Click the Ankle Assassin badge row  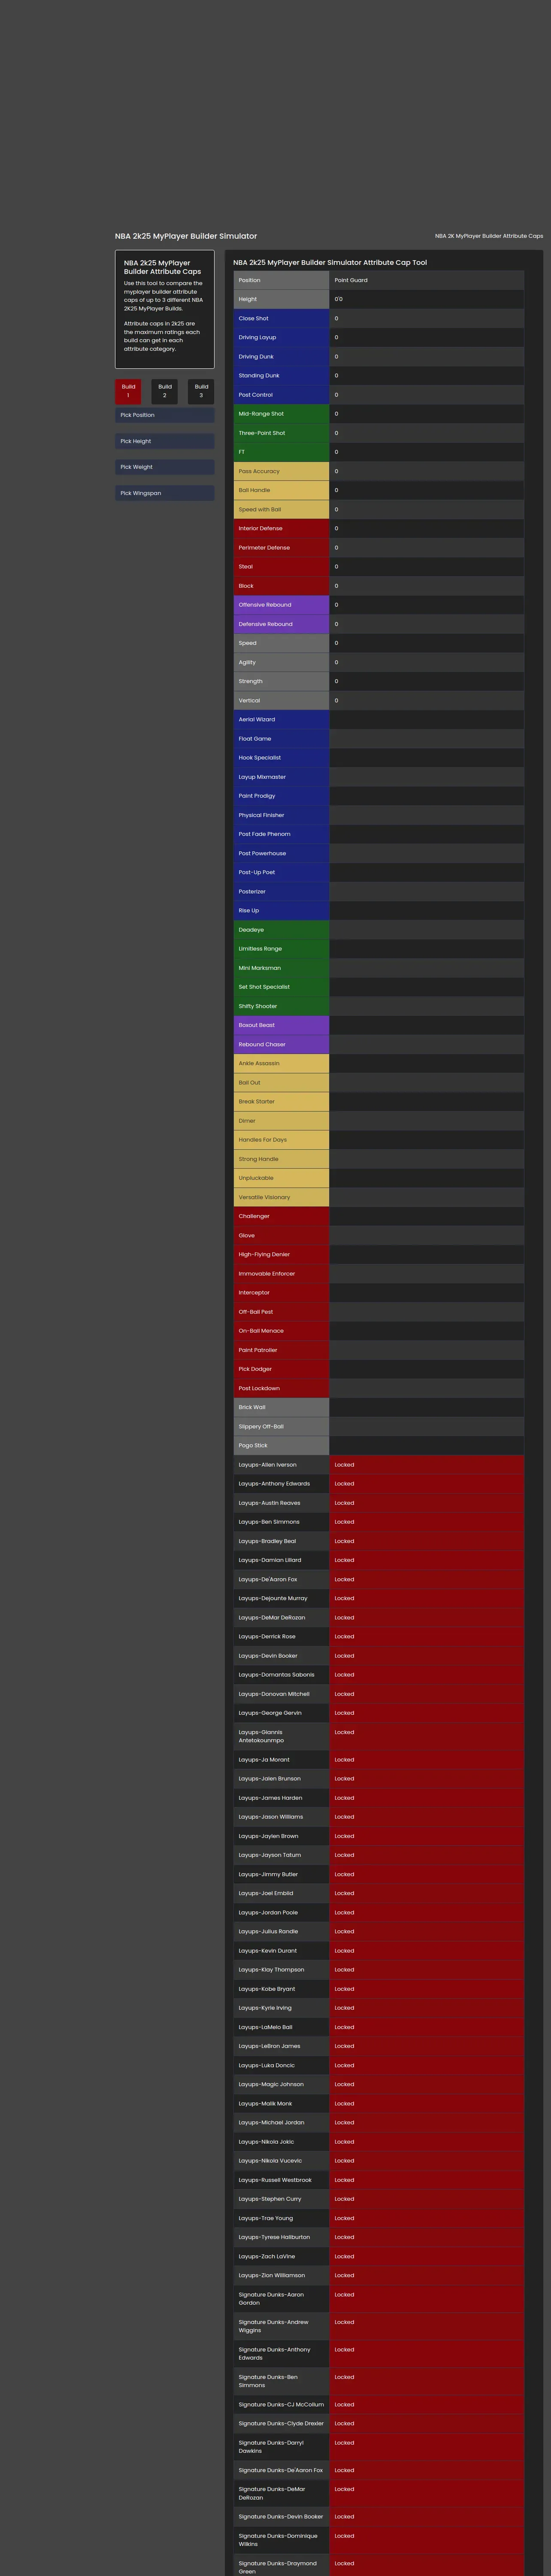379,1064
